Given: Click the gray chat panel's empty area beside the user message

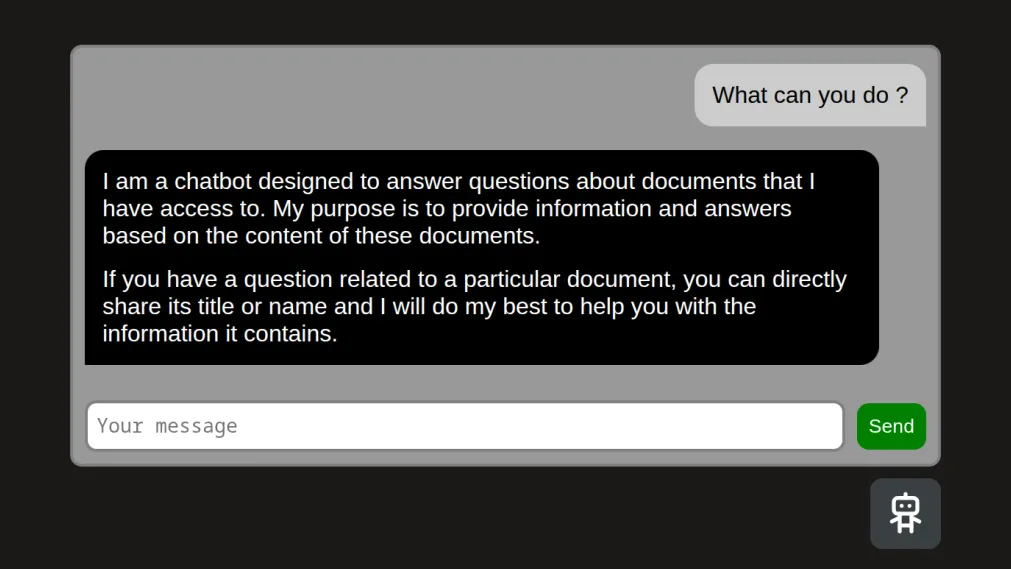Looking at the screenshot, I should pos(380,95).
